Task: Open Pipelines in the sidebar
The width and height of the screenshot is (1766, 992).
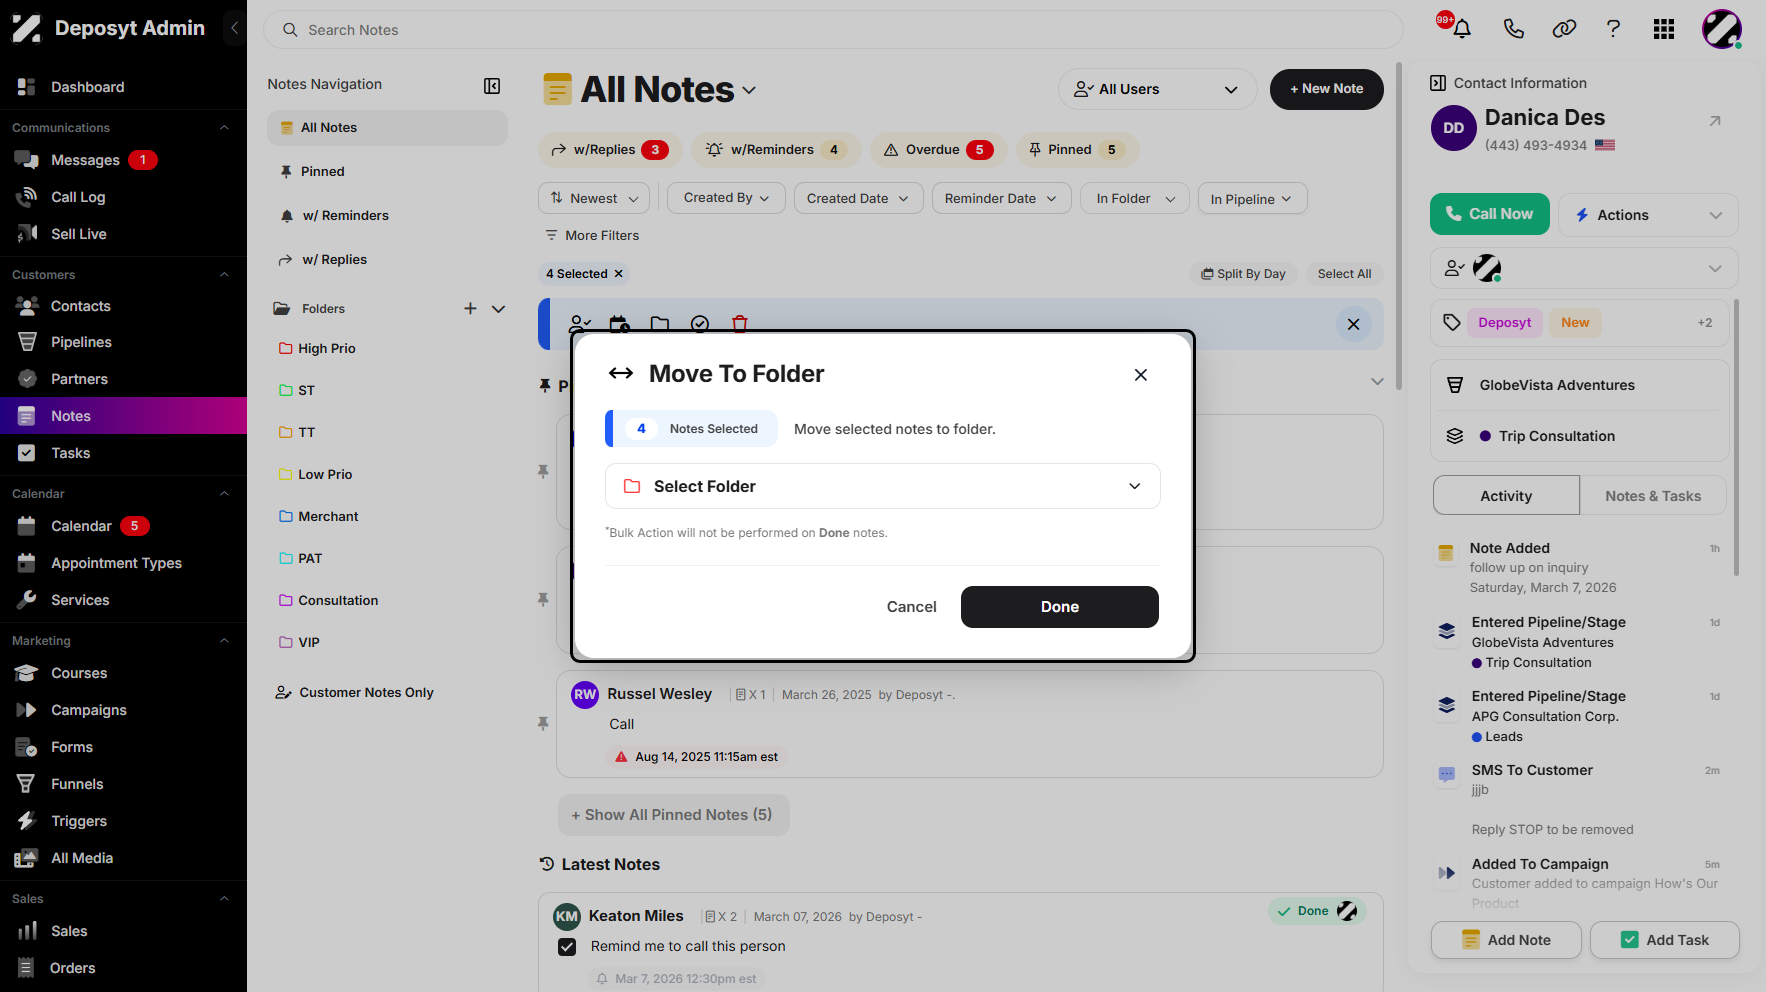Action: tap(81, 342)
